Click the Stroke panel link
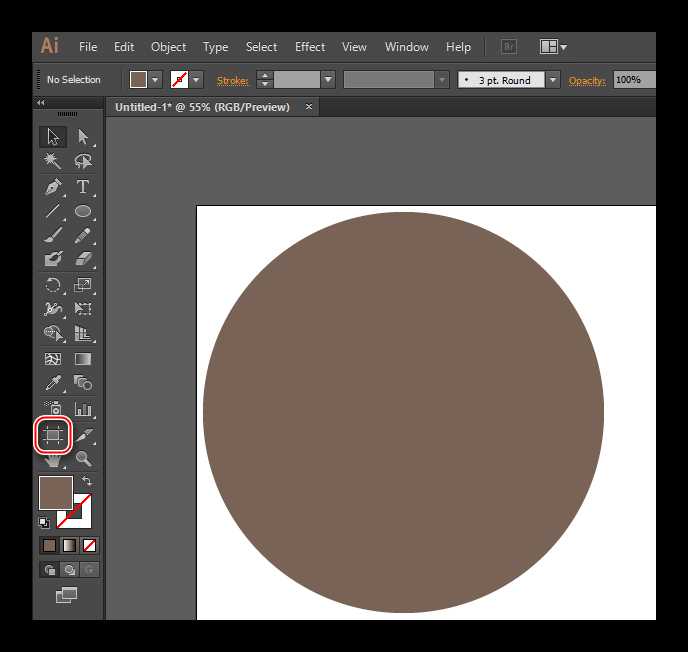Screen dimensions: 688x652 [233, 81]
